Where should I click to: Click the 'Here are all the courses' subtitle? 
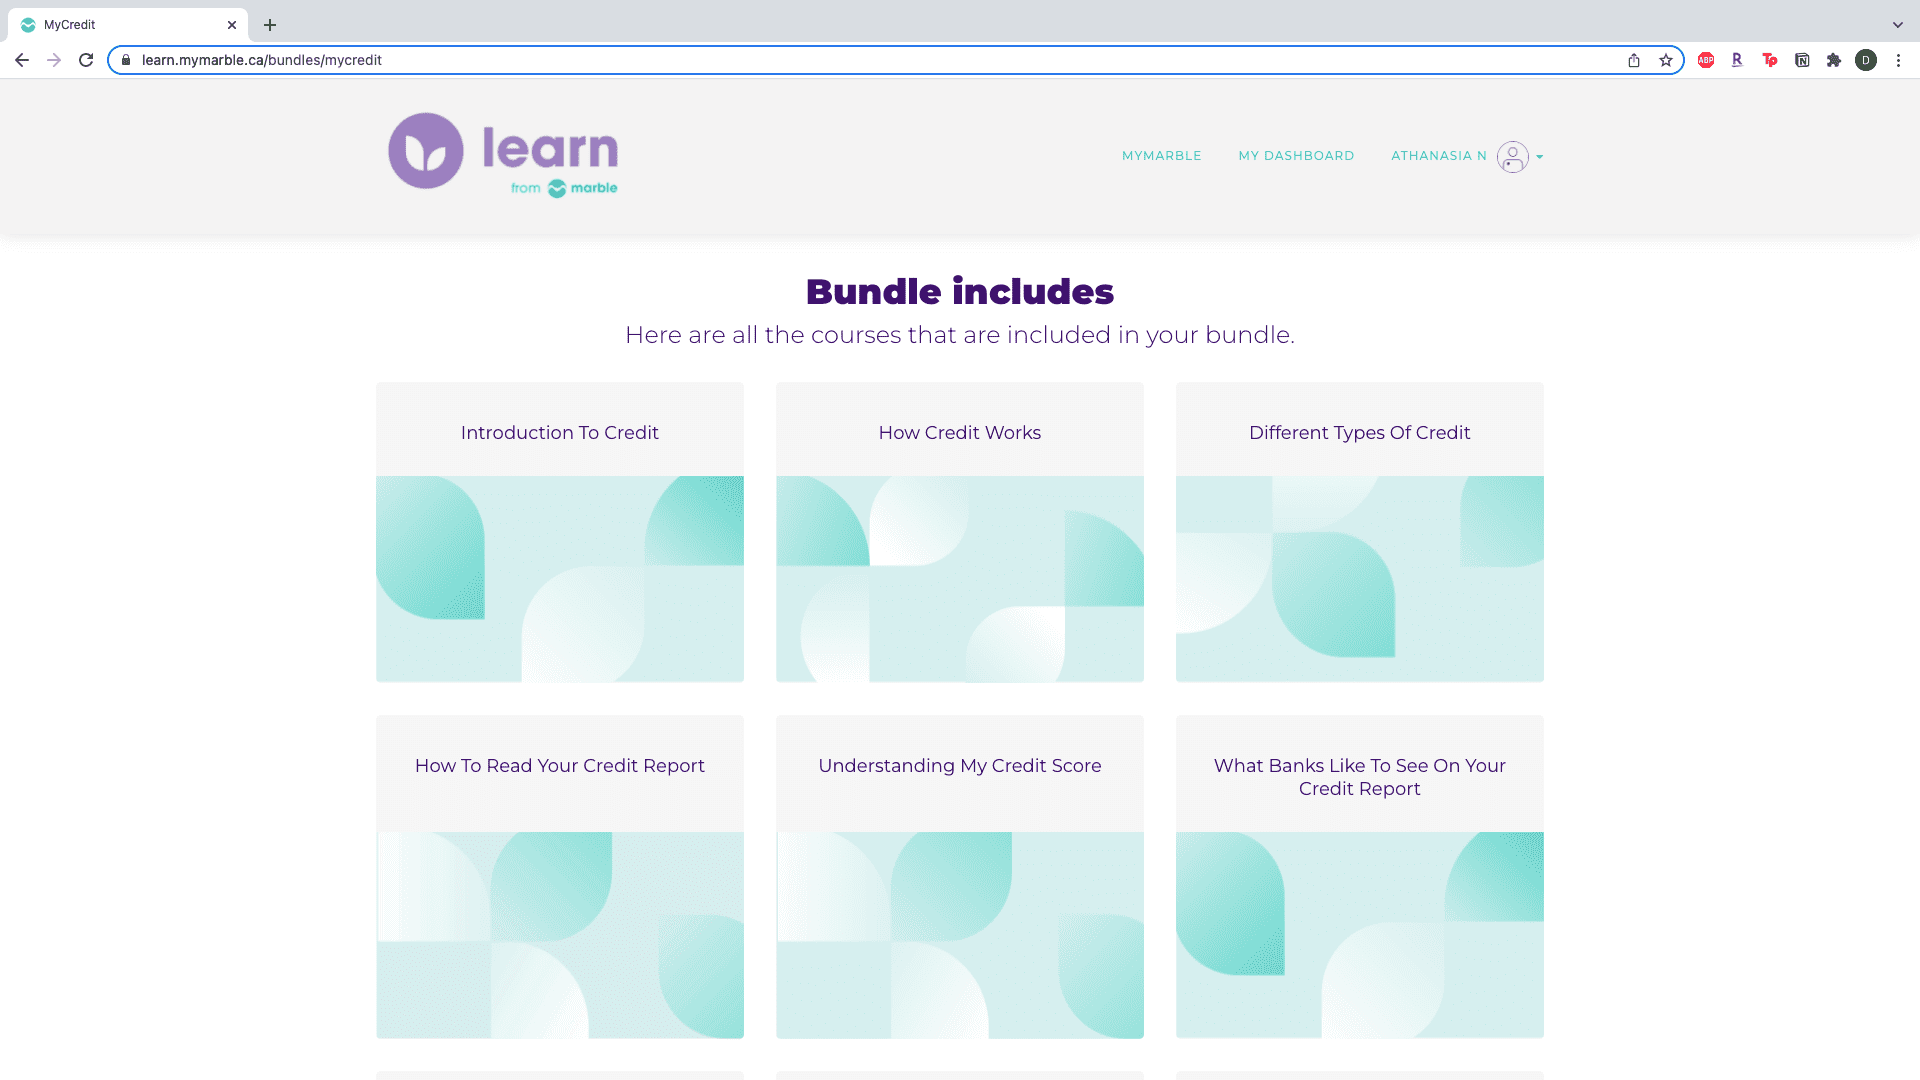(960, 335)
